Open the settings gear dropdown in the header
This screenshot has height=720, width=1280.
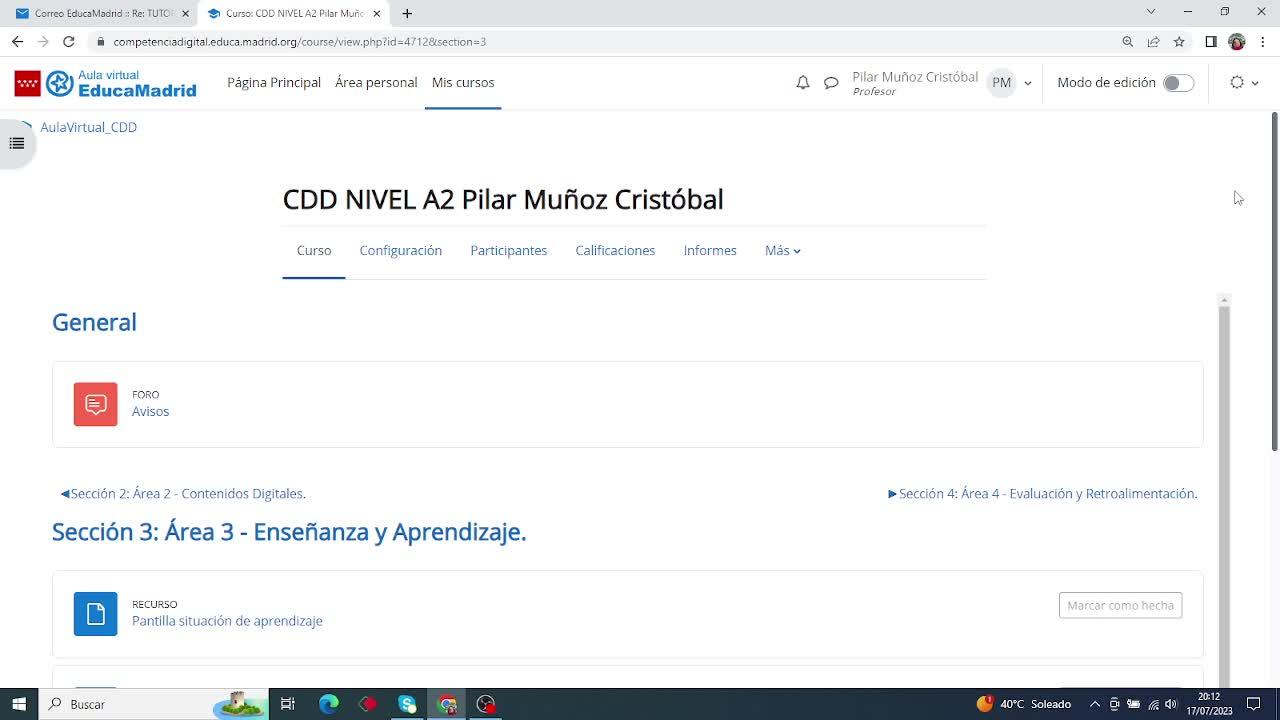pos(1244,83)
